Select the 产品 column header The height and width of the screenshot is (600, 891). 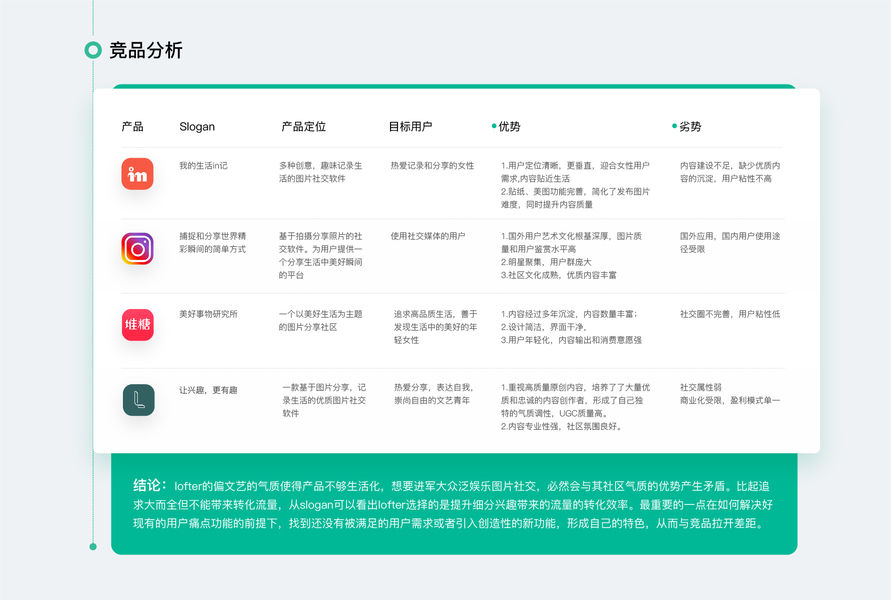point(132,127)
